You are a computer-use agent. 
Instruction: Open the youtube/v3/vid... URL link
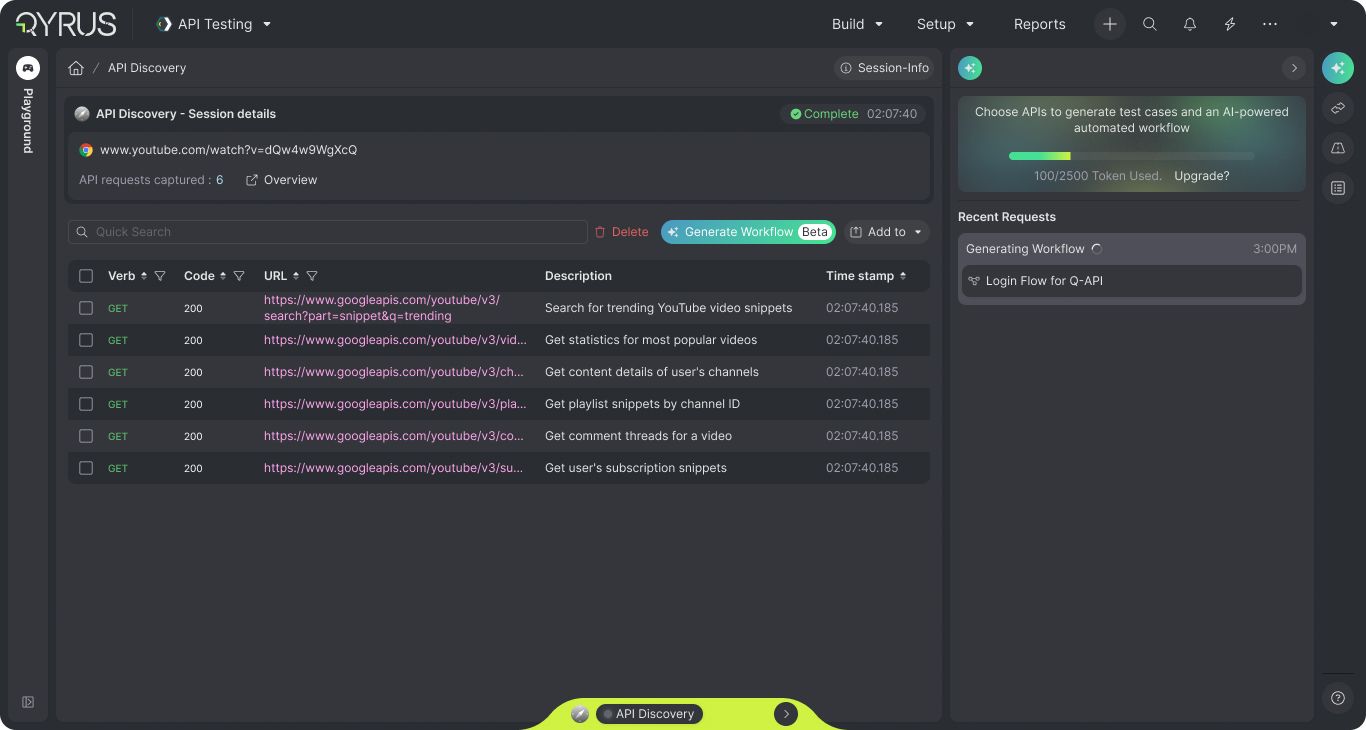[395, 340]
